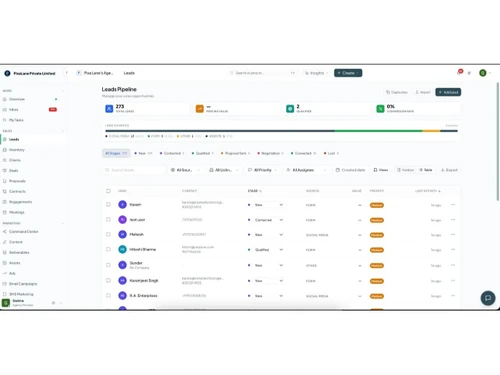This screenshot has height=375, width=500.
Task: Click the green segment of lead sources bar
Action: pos(378,131)
